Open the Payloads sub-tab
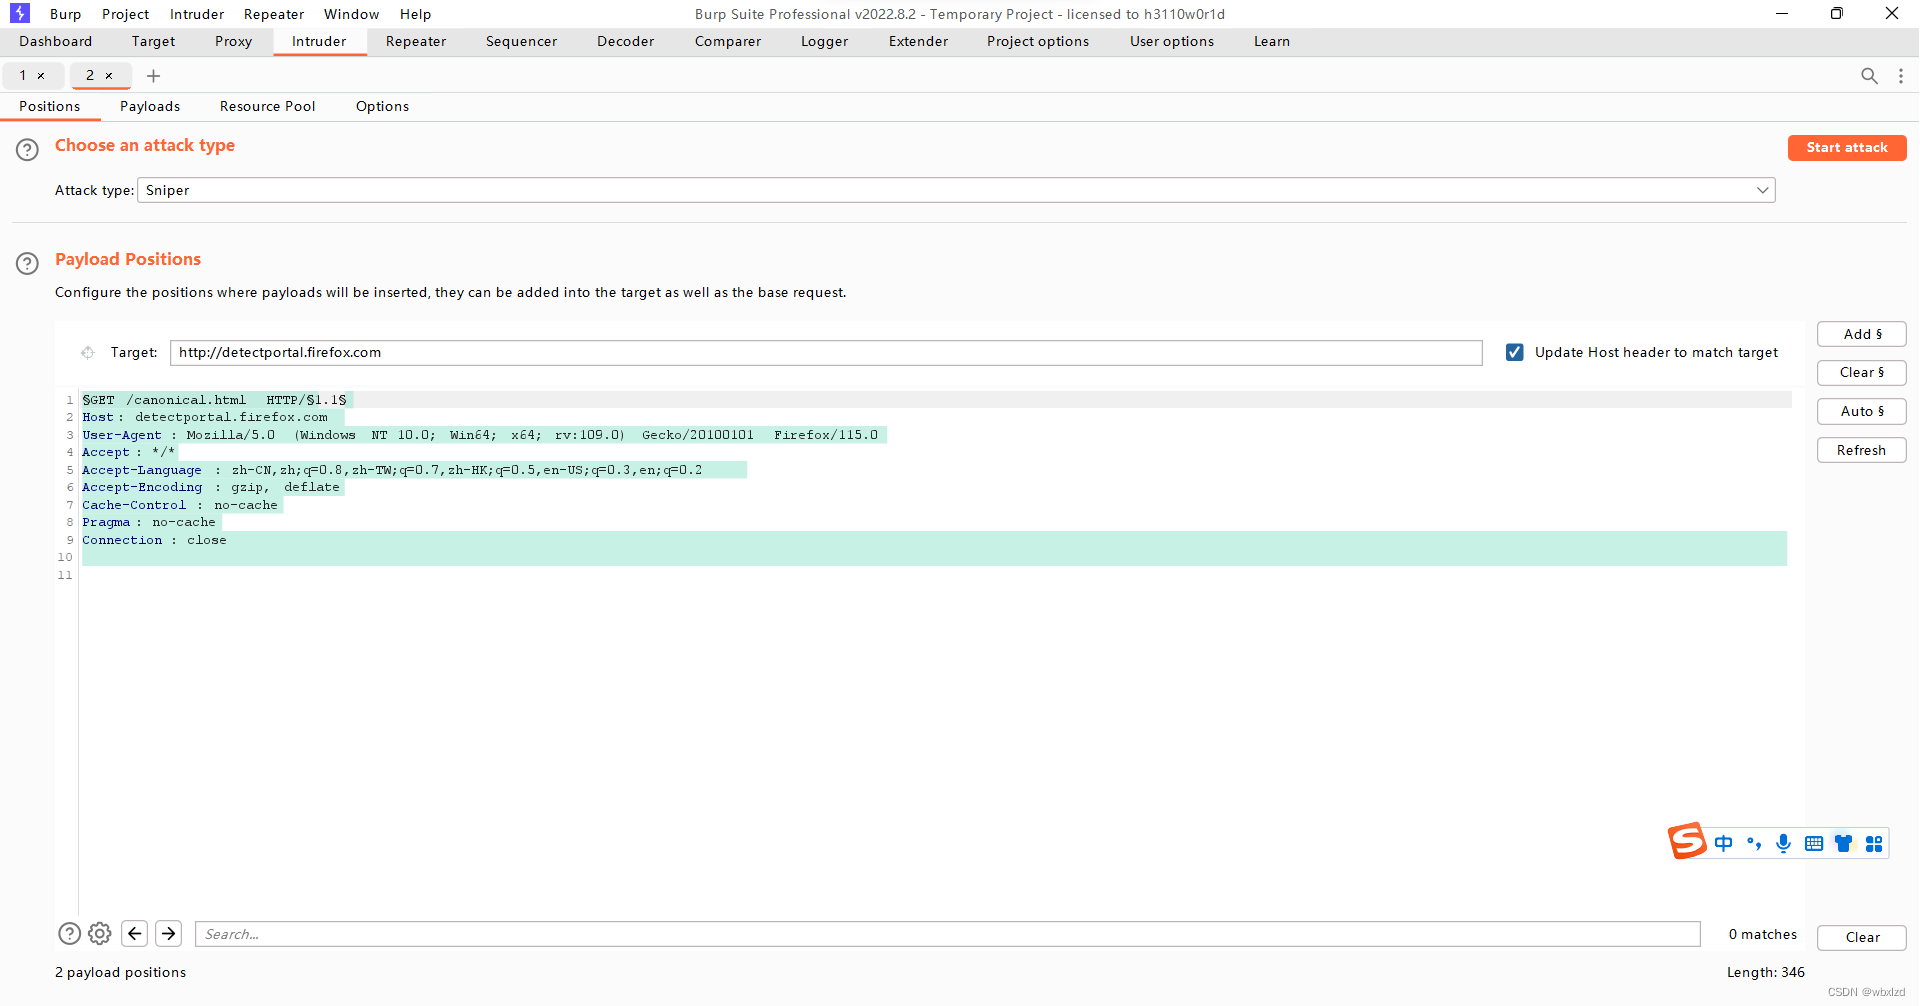The height and width of the screenshot is (1006, 1920). (150, 106)
